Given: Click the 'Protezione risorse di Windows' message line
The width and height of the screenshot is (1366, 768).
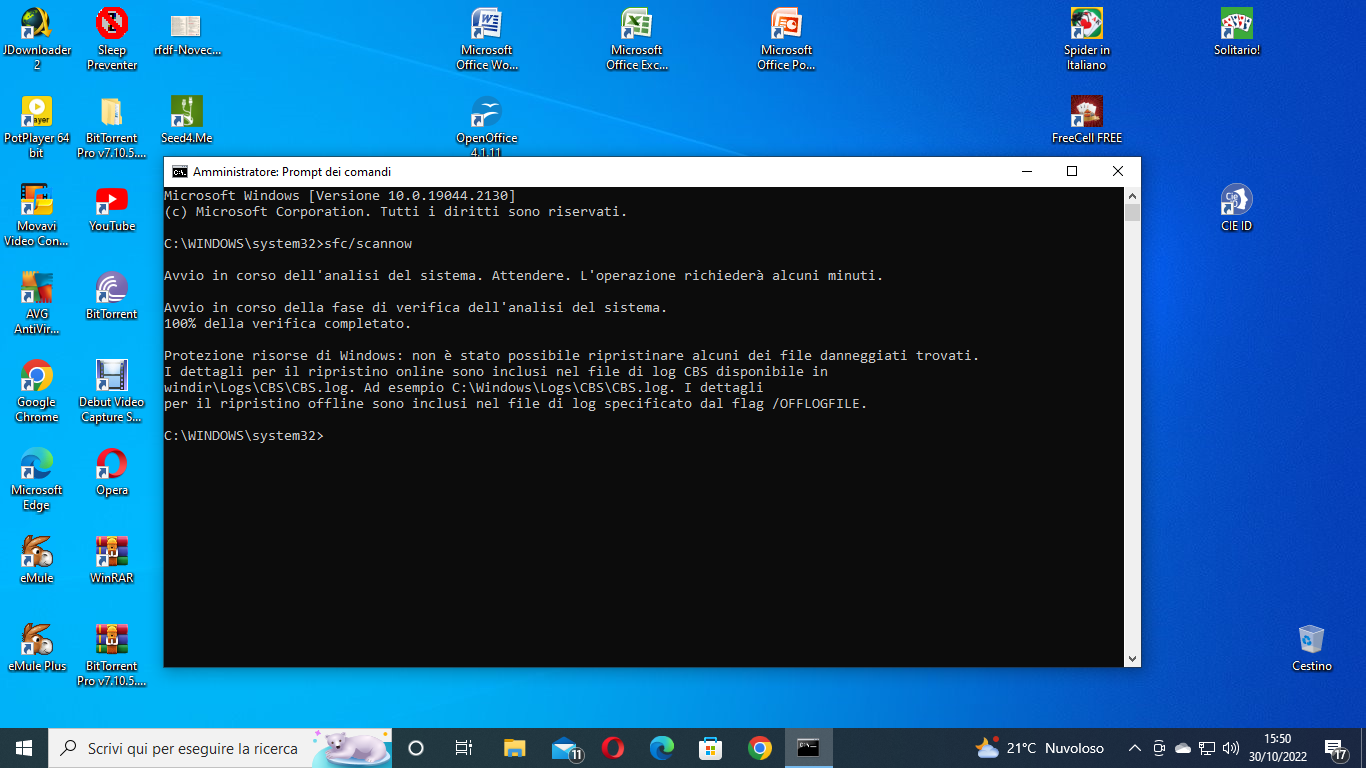Looking at the screenshot, I should 572,356.
